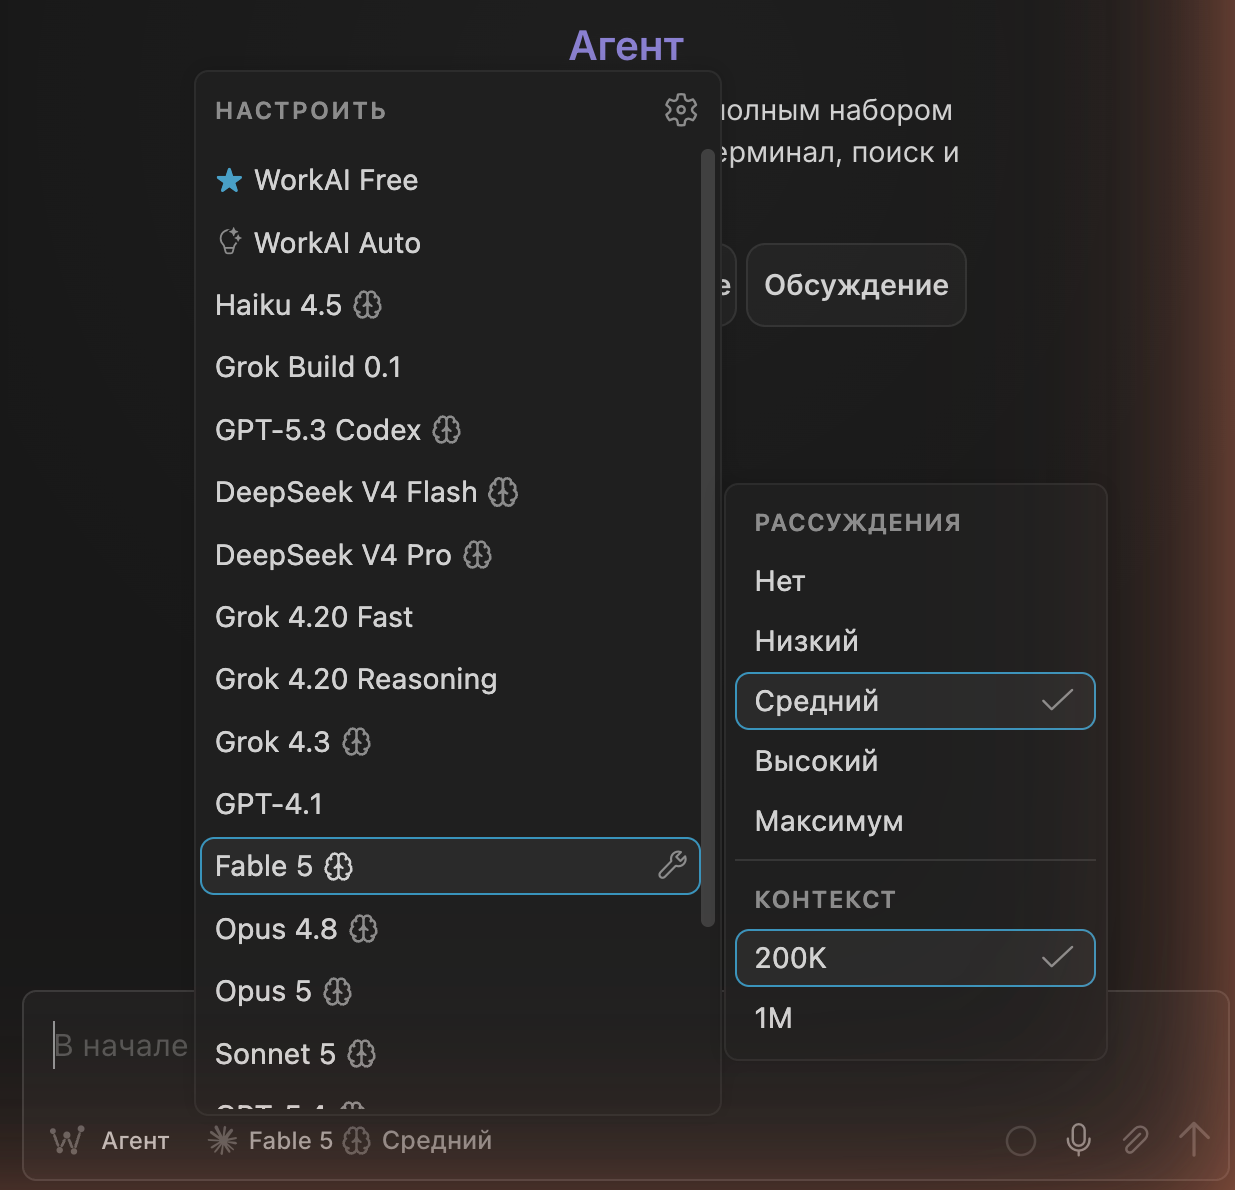Open the Агент mode selector in bottom bar
The image size is (1235, 1190).
point(110,1141)
